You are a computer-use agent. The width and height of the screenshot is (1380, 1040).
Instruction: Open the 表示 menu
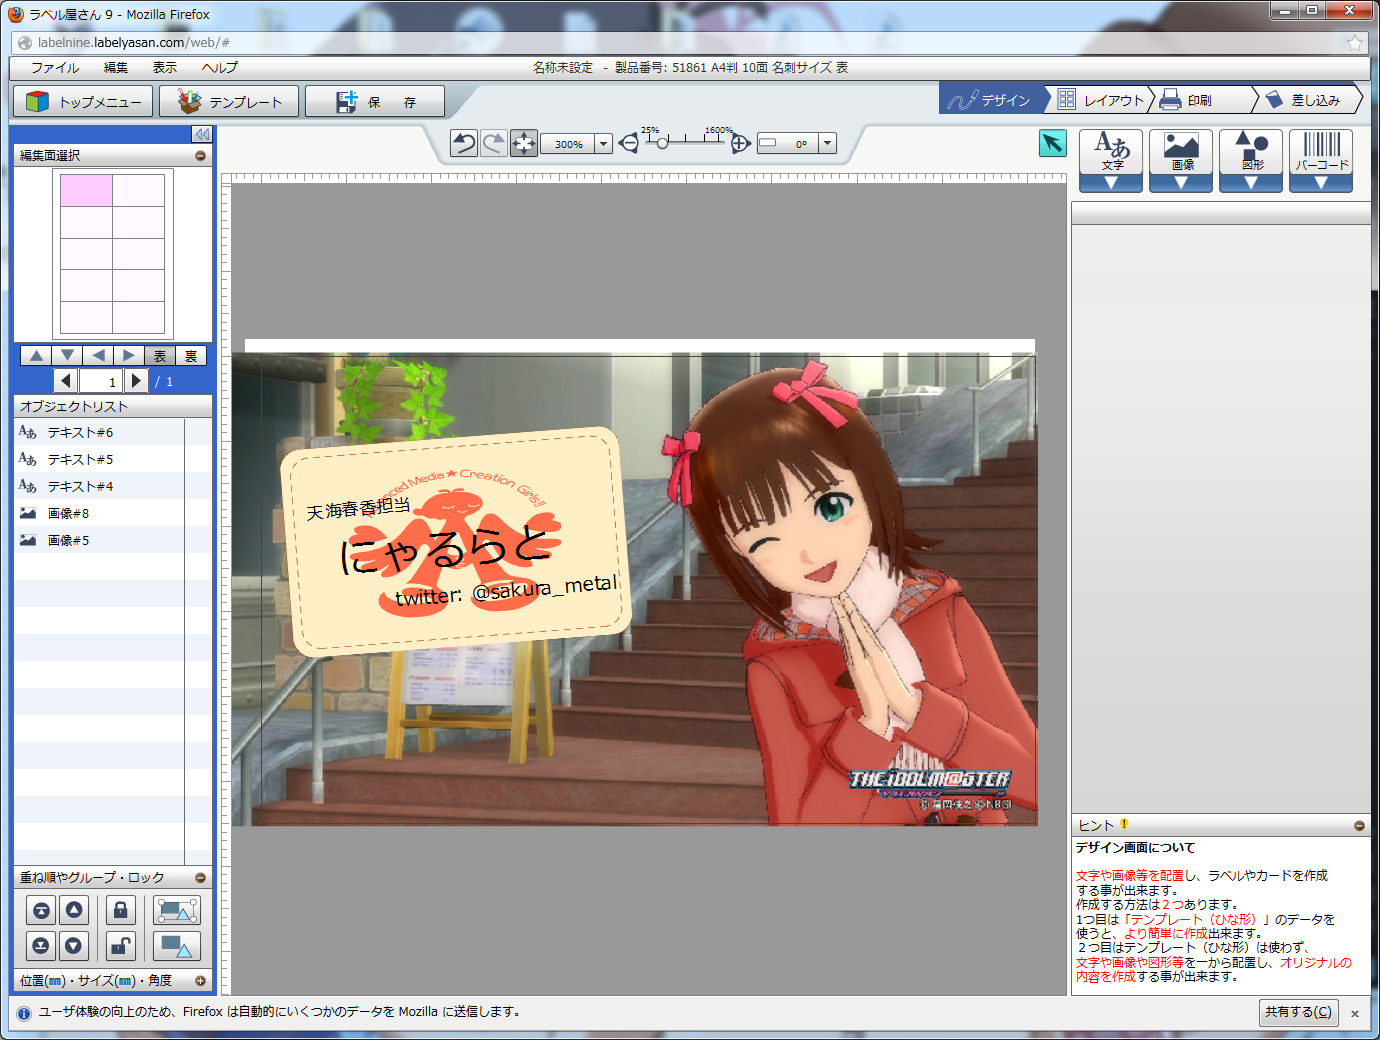(x=165, y=68)
